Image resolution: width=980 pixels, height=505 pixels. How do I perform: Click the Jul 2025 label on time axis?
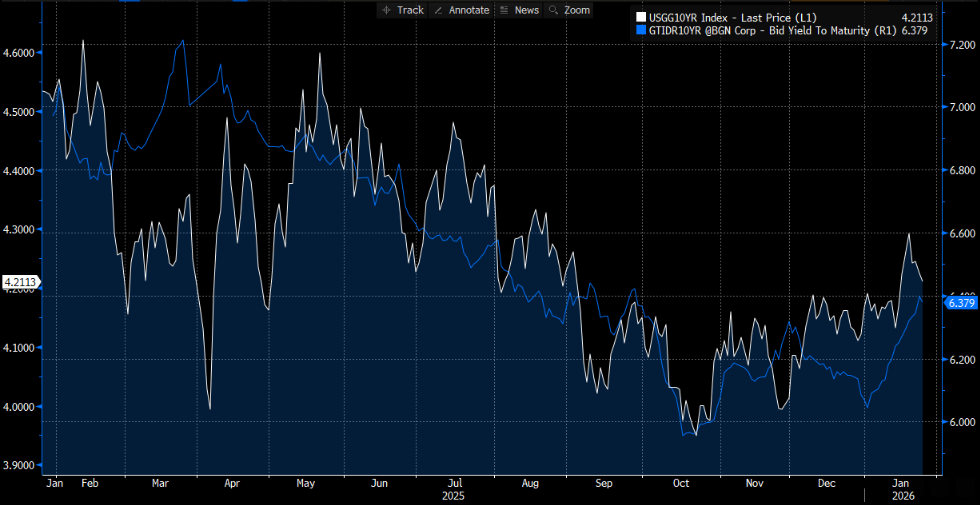tap(454, 483)
